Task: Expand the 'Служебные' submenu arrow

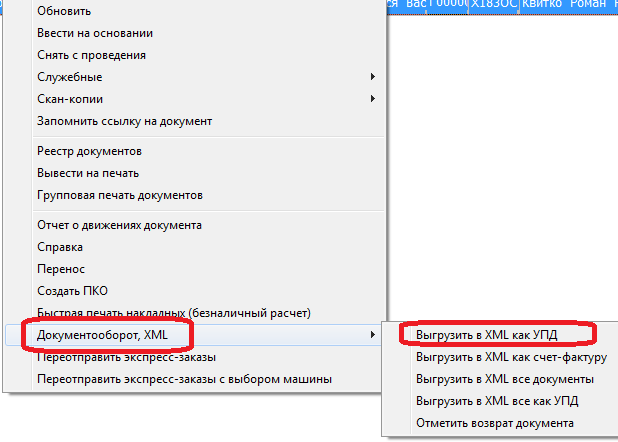Action: 372,77
